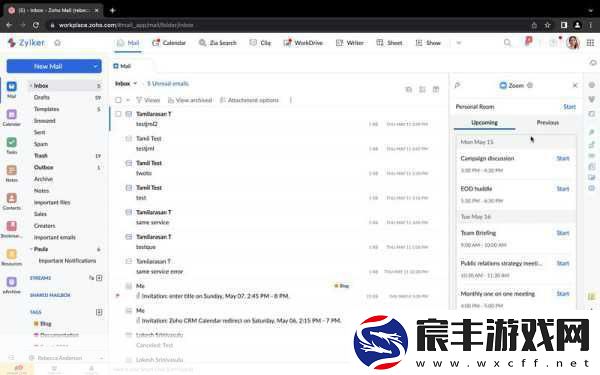Open the user profile avatar

(573, 42)
